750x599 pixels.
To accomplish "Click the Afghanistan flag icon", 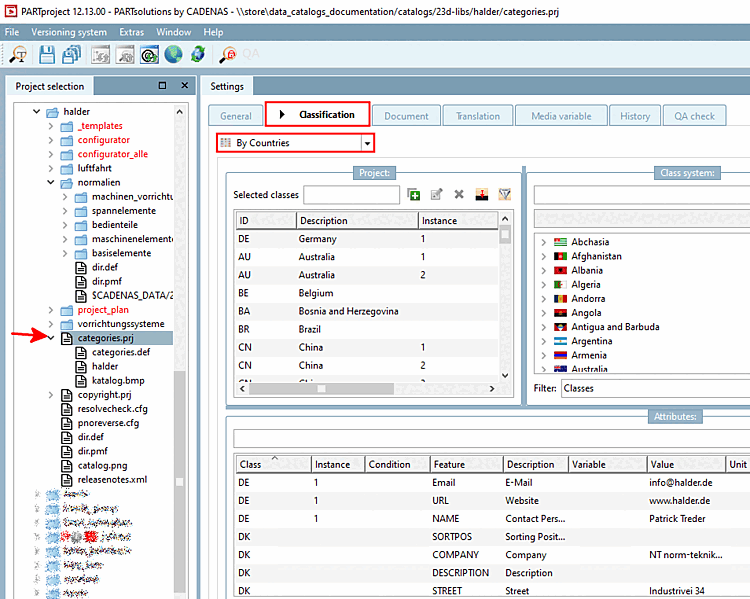I will tap(560, 256).
